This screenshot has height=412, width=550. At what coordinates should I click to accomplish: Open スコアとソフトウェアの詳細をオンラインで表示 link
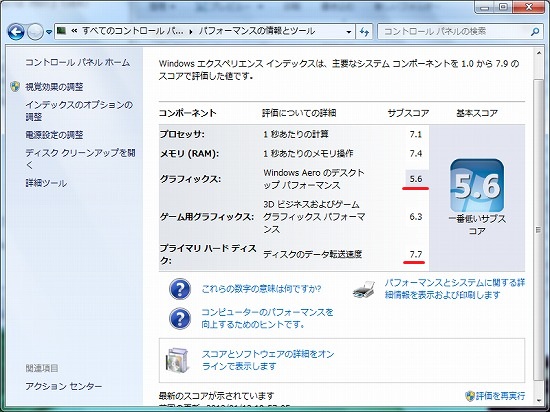pyautogui.click(x=268, y=360)
